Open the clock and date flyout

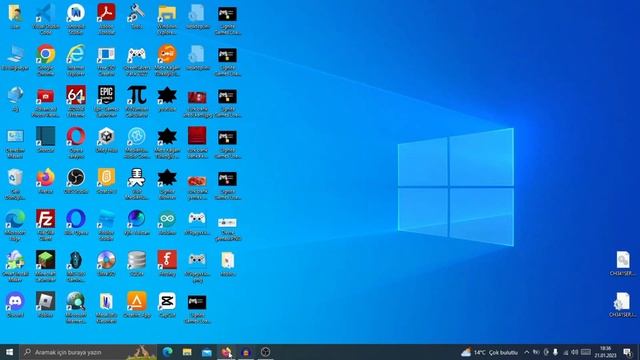606,352
